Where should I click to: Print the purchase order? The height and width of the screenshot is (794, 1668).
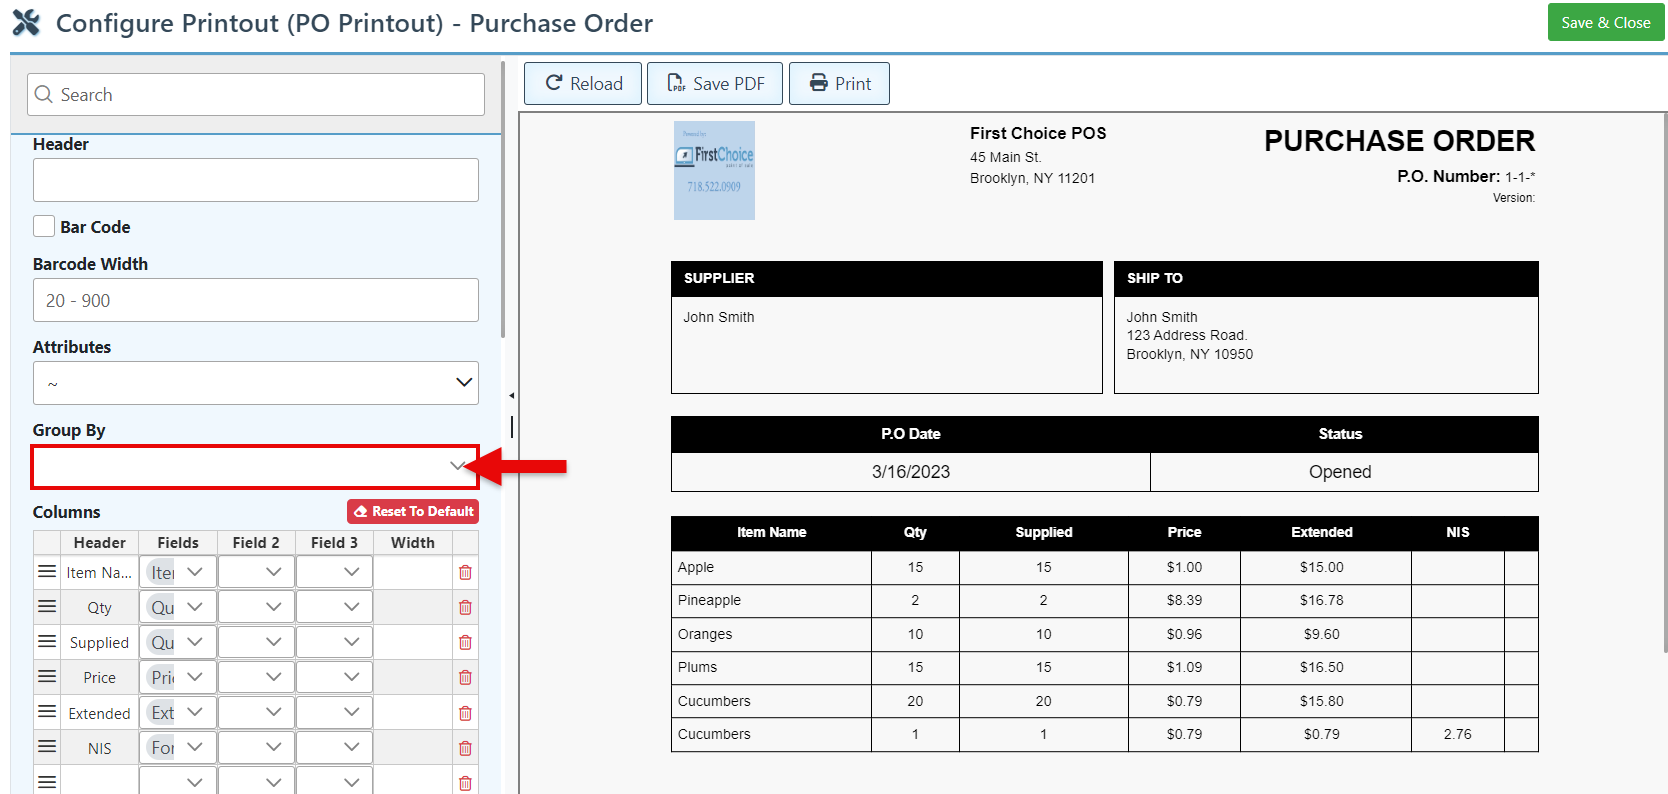pos(839,84)
